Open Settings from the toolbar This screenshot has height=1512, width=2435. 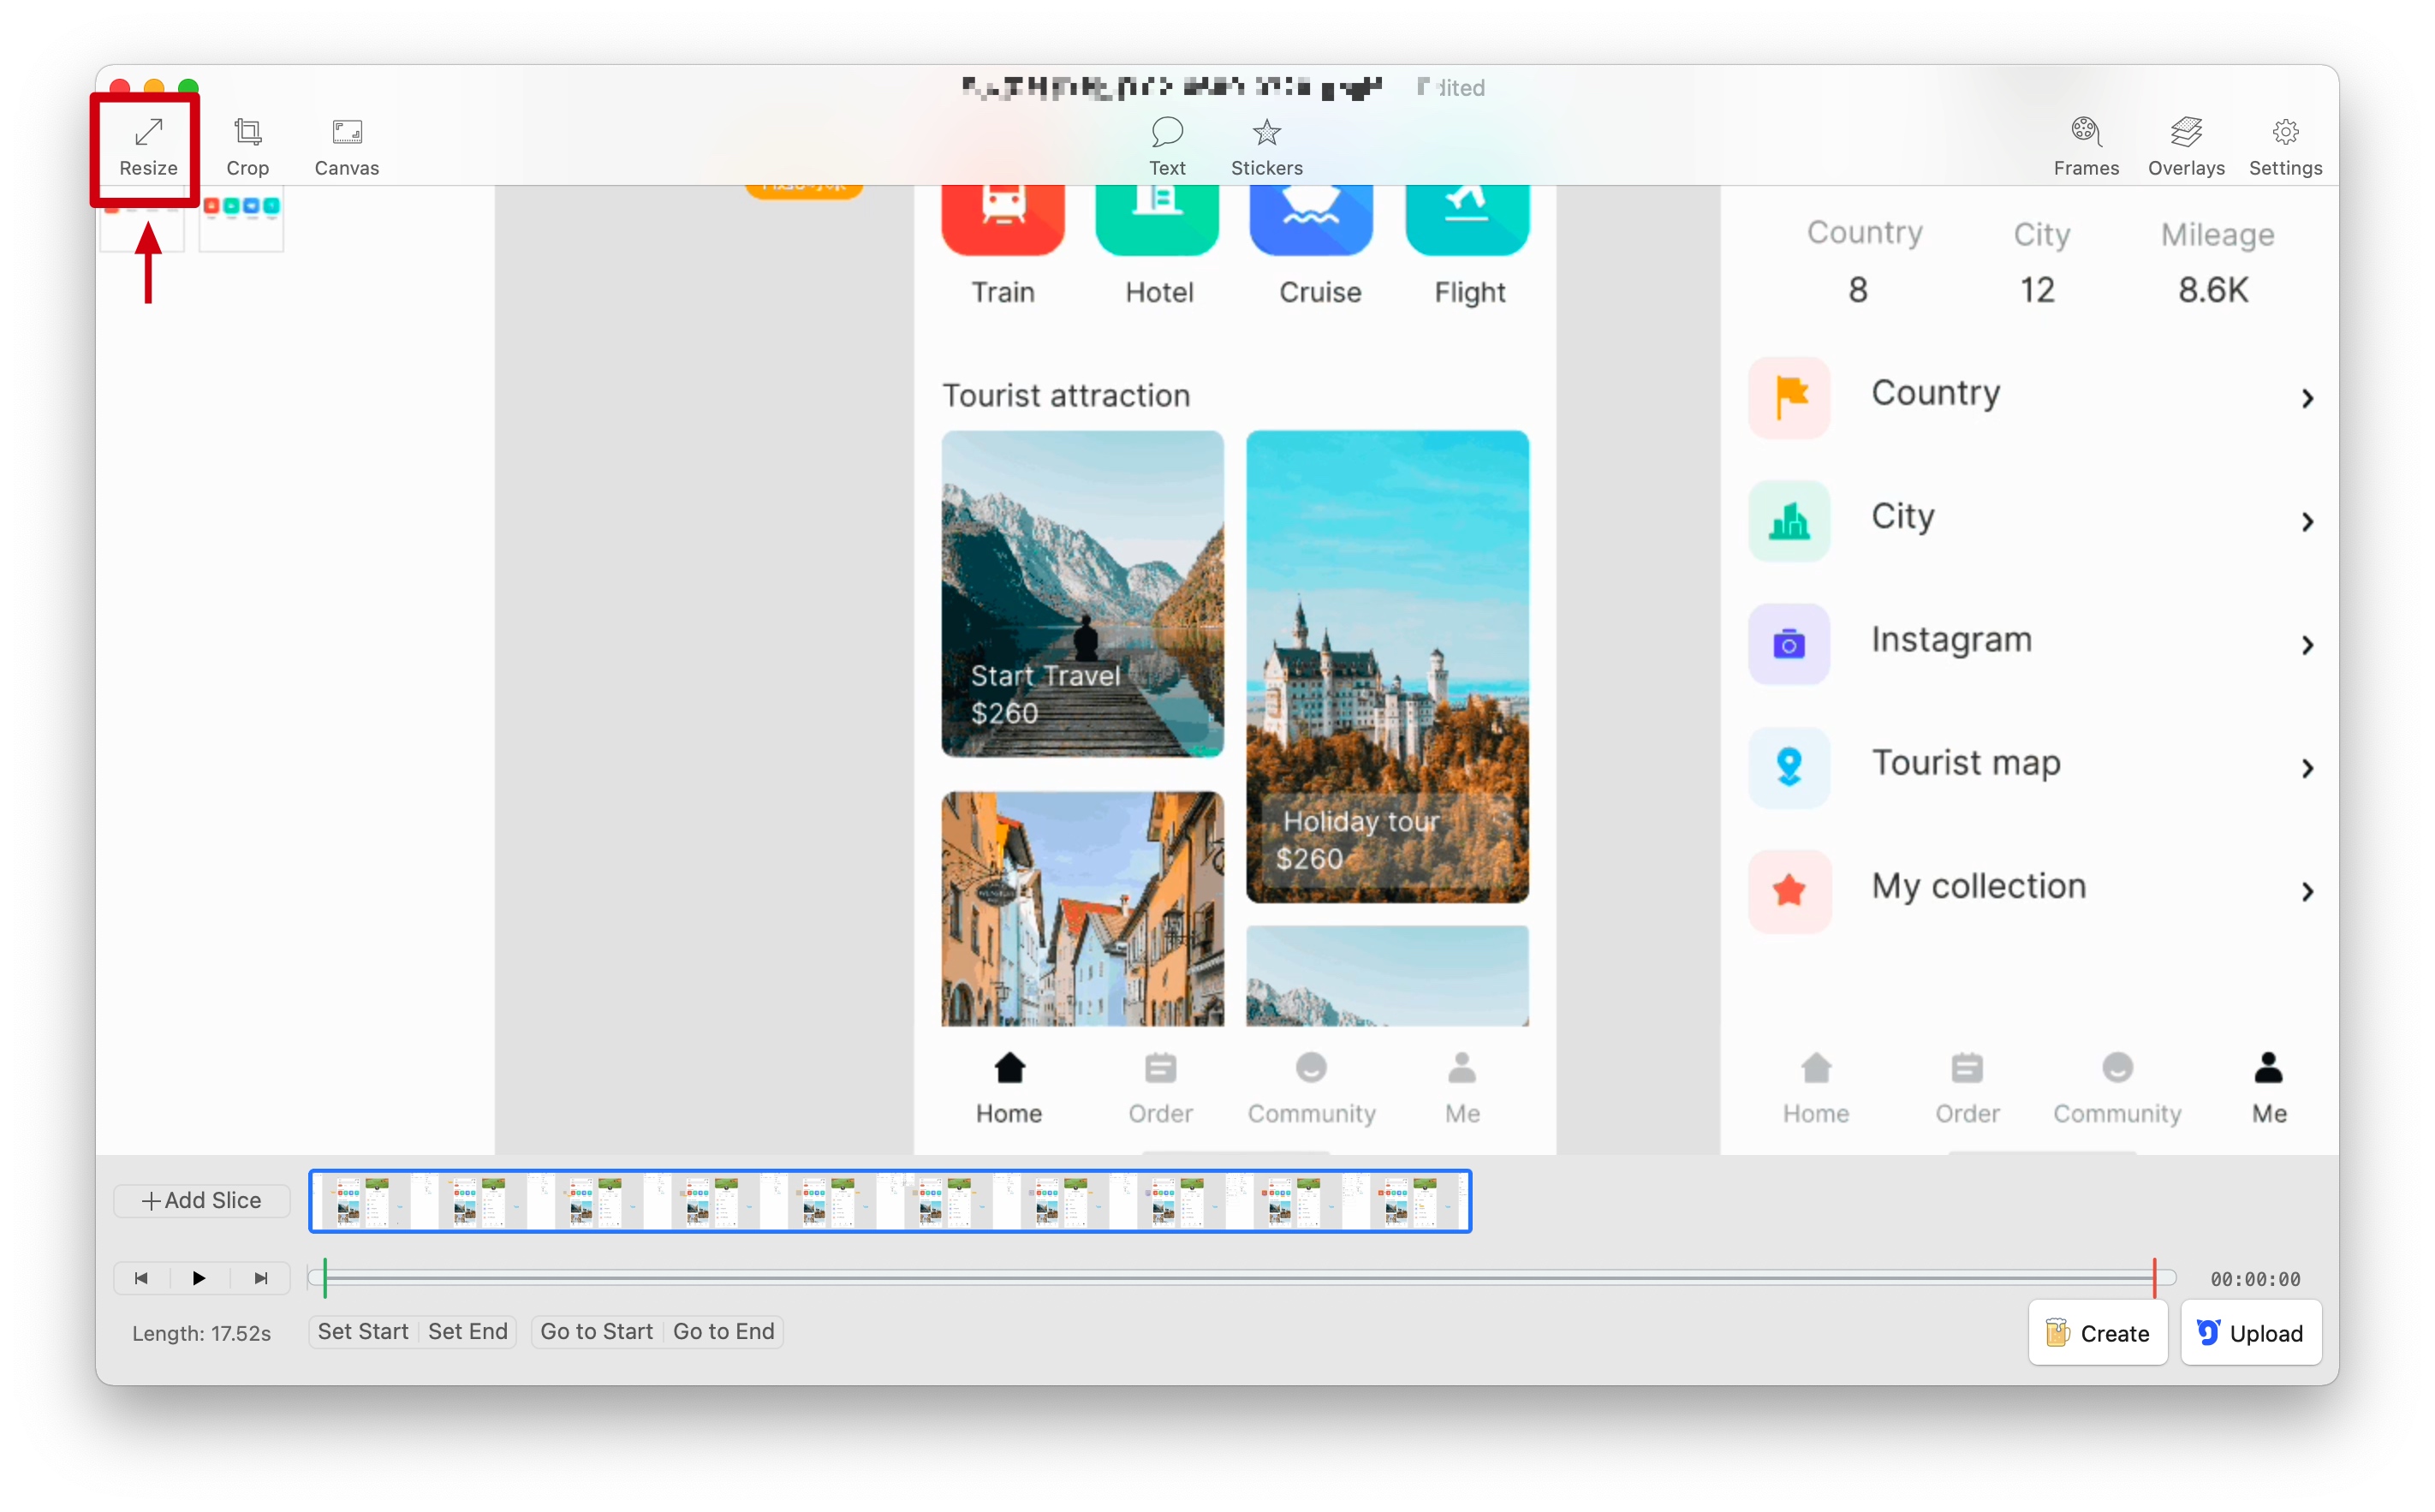coord(2285,146)
